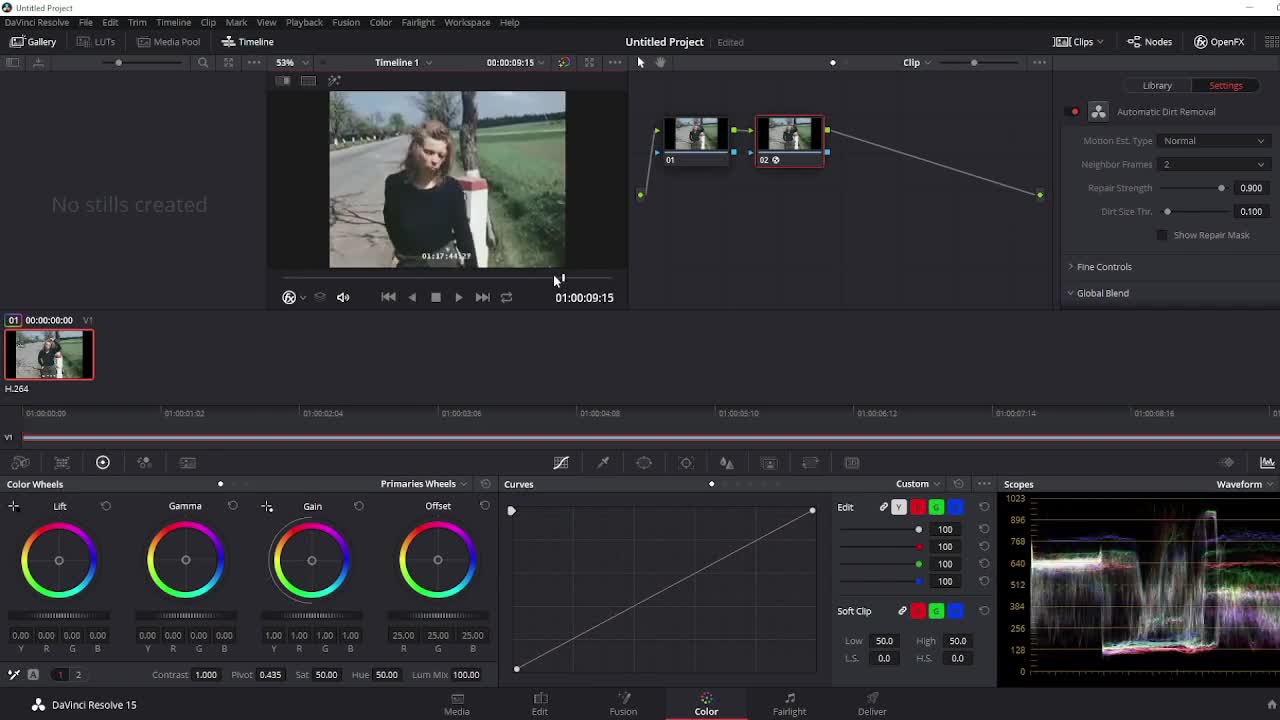Toggle the OpenFX panel button

pos(1219,42)
